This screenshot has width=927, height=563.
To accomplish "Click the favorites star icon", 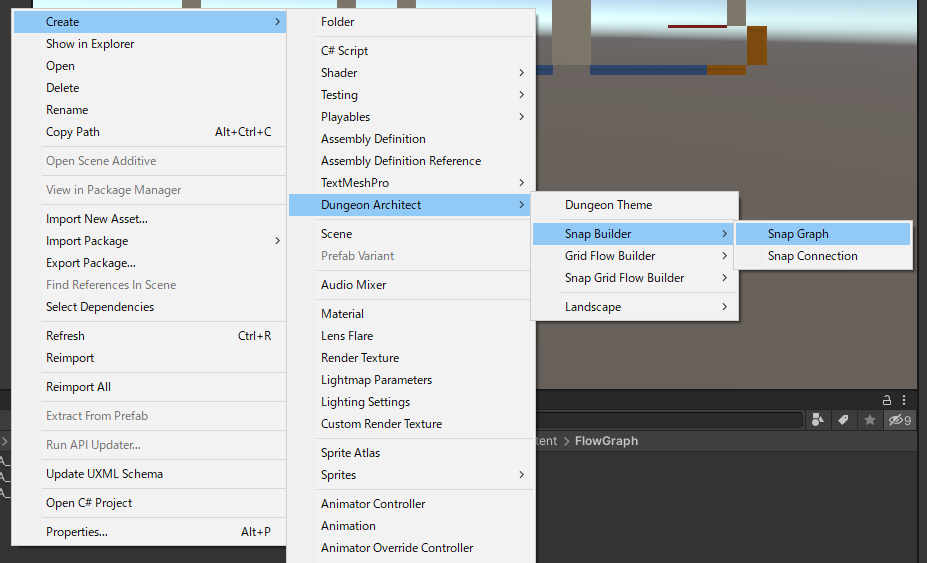I will point(870,420).
